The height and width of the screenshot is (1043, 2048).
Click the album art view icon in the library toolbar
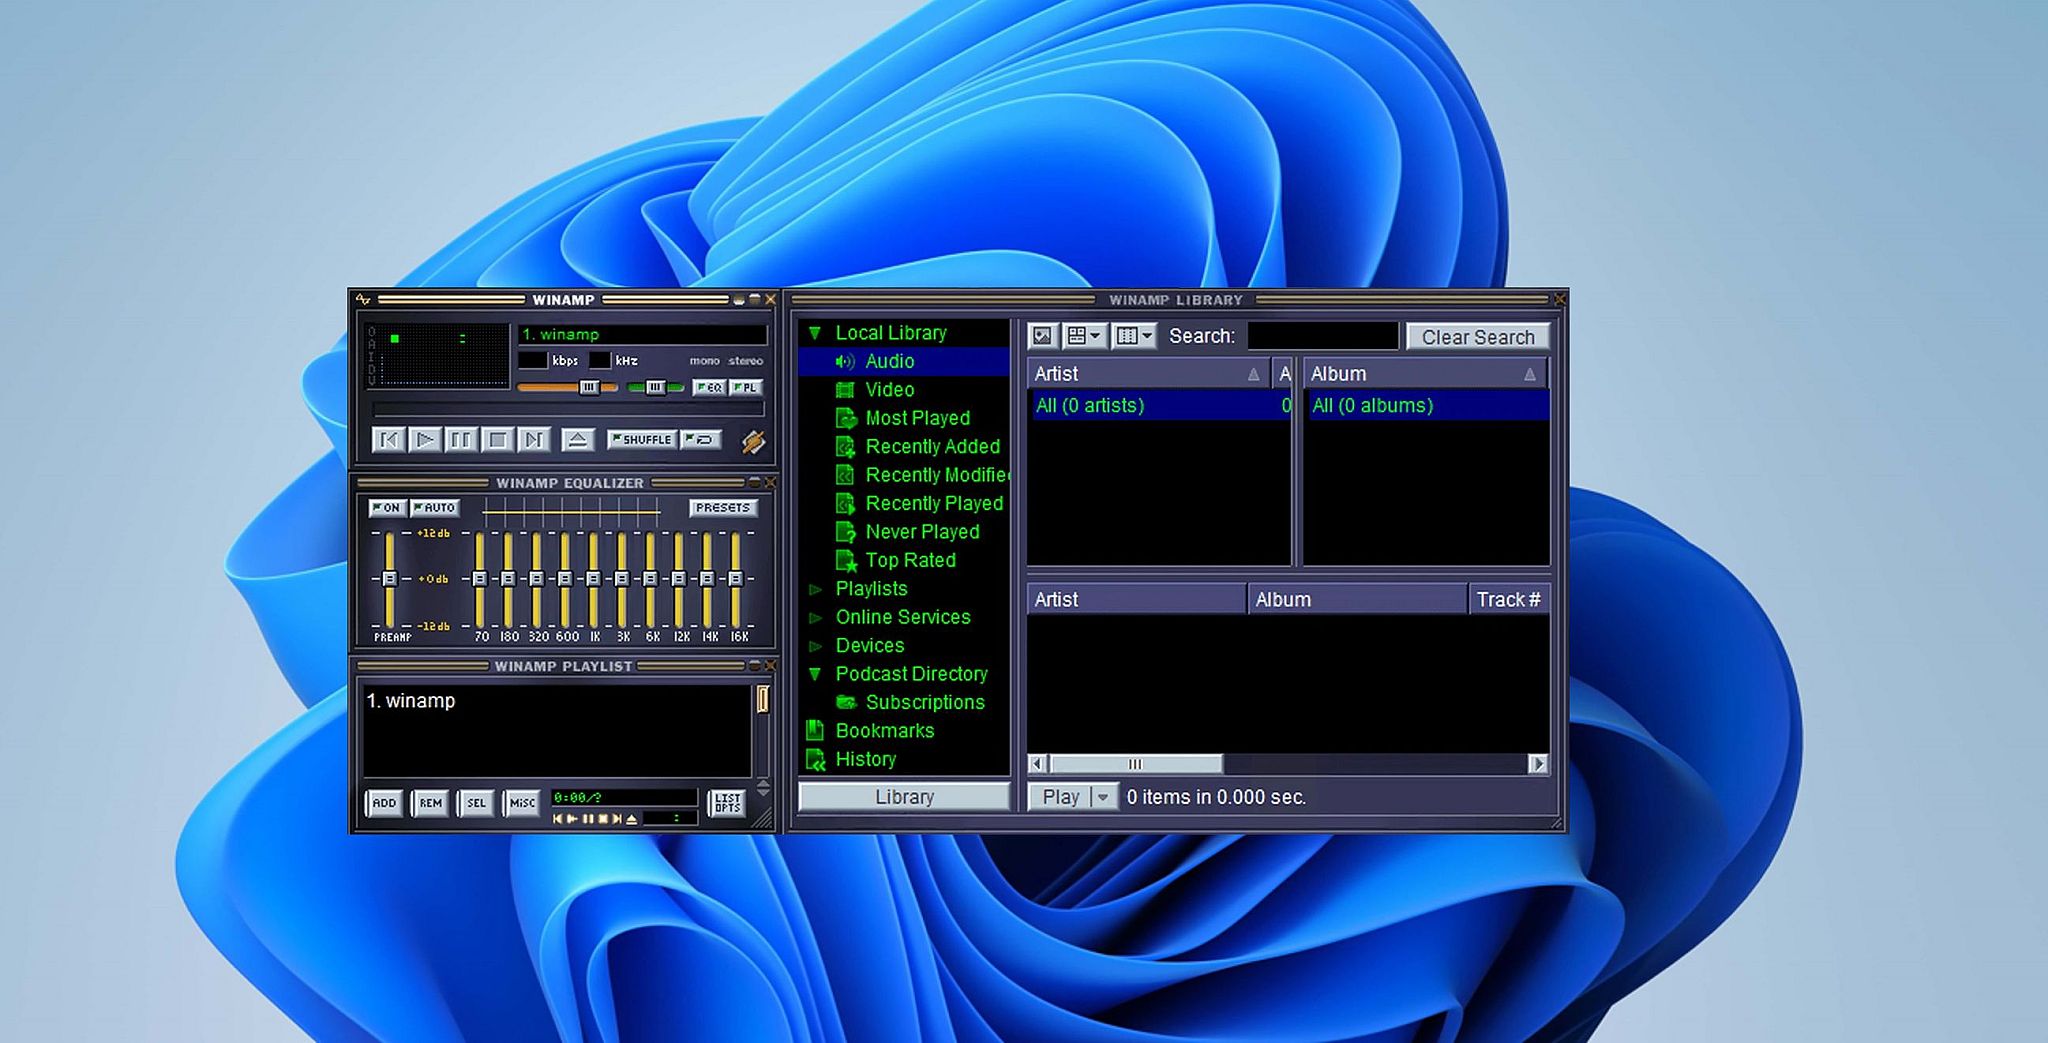[1042, 336]
